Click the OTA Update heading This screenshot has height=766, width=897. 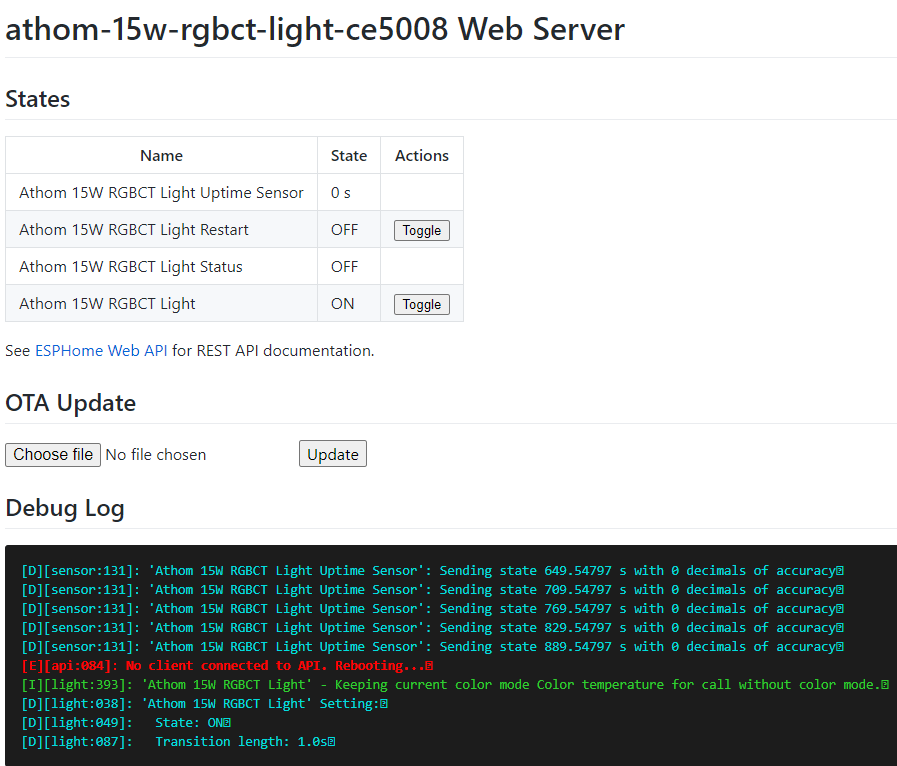pyautogui.click(x=70, y=403)
